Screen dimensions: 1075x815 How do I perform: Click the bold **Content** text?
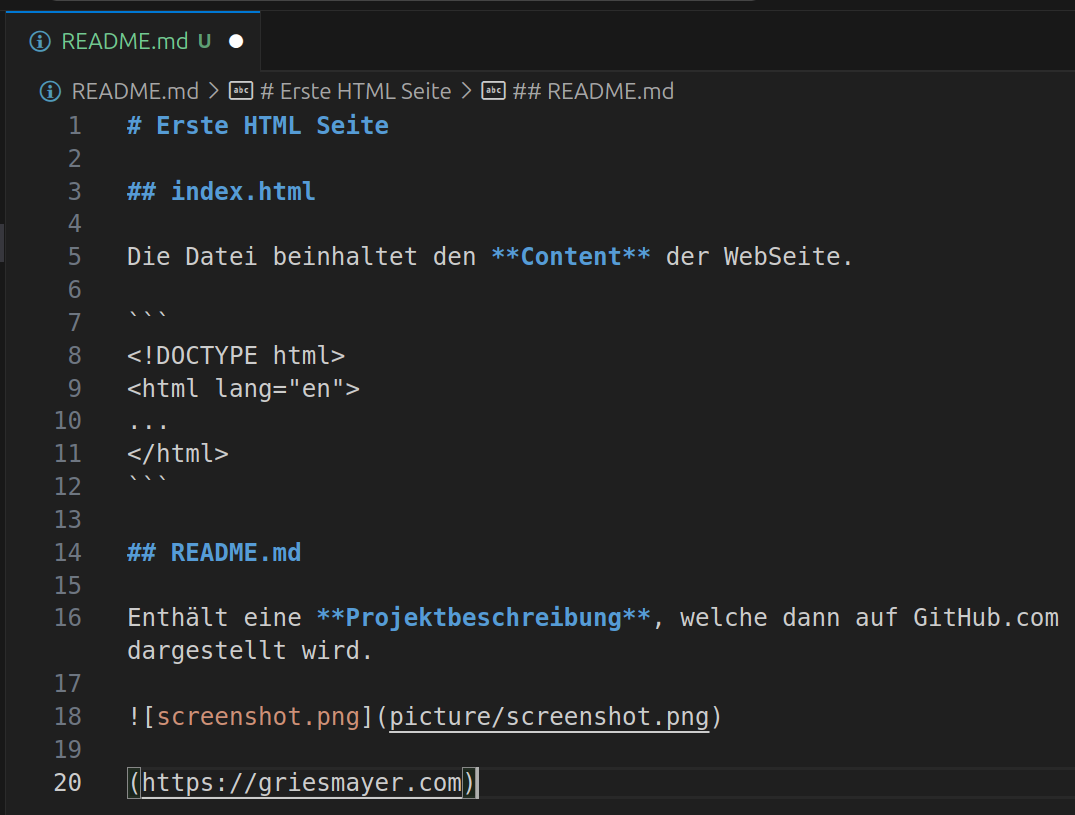[x=570, y=257]
